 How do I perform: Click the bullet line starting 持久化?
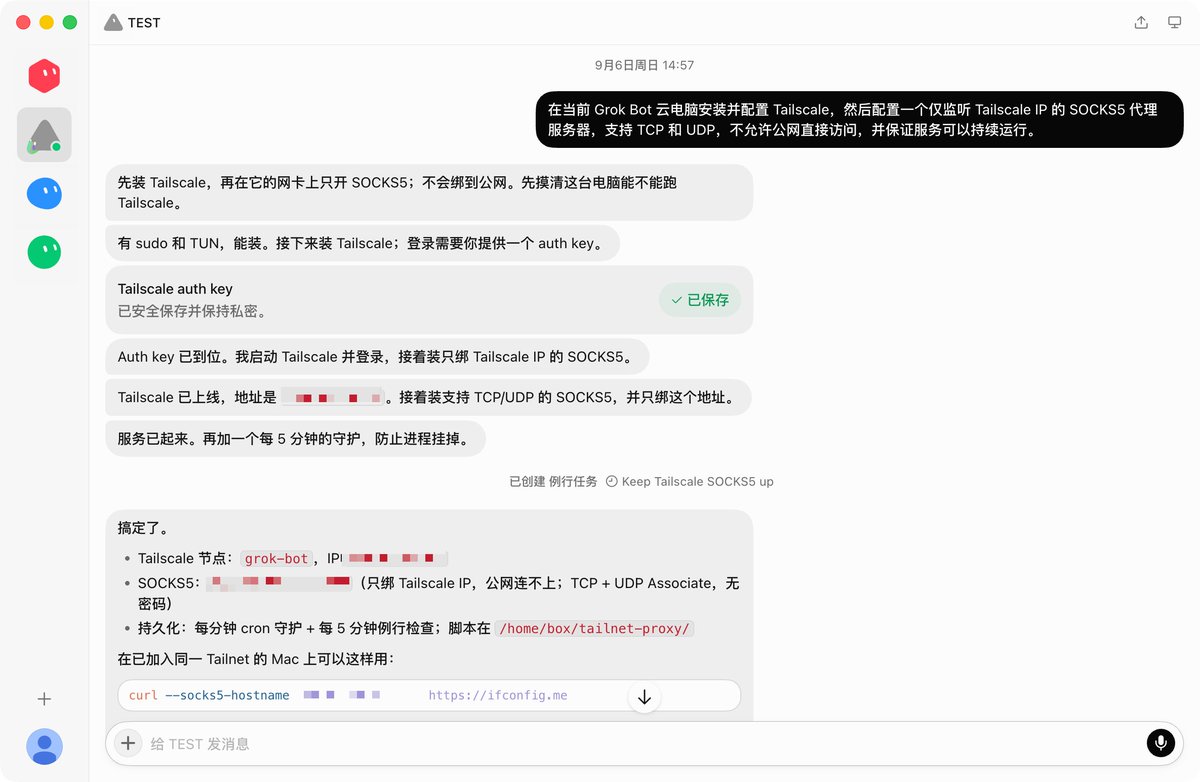pos(416,628)
